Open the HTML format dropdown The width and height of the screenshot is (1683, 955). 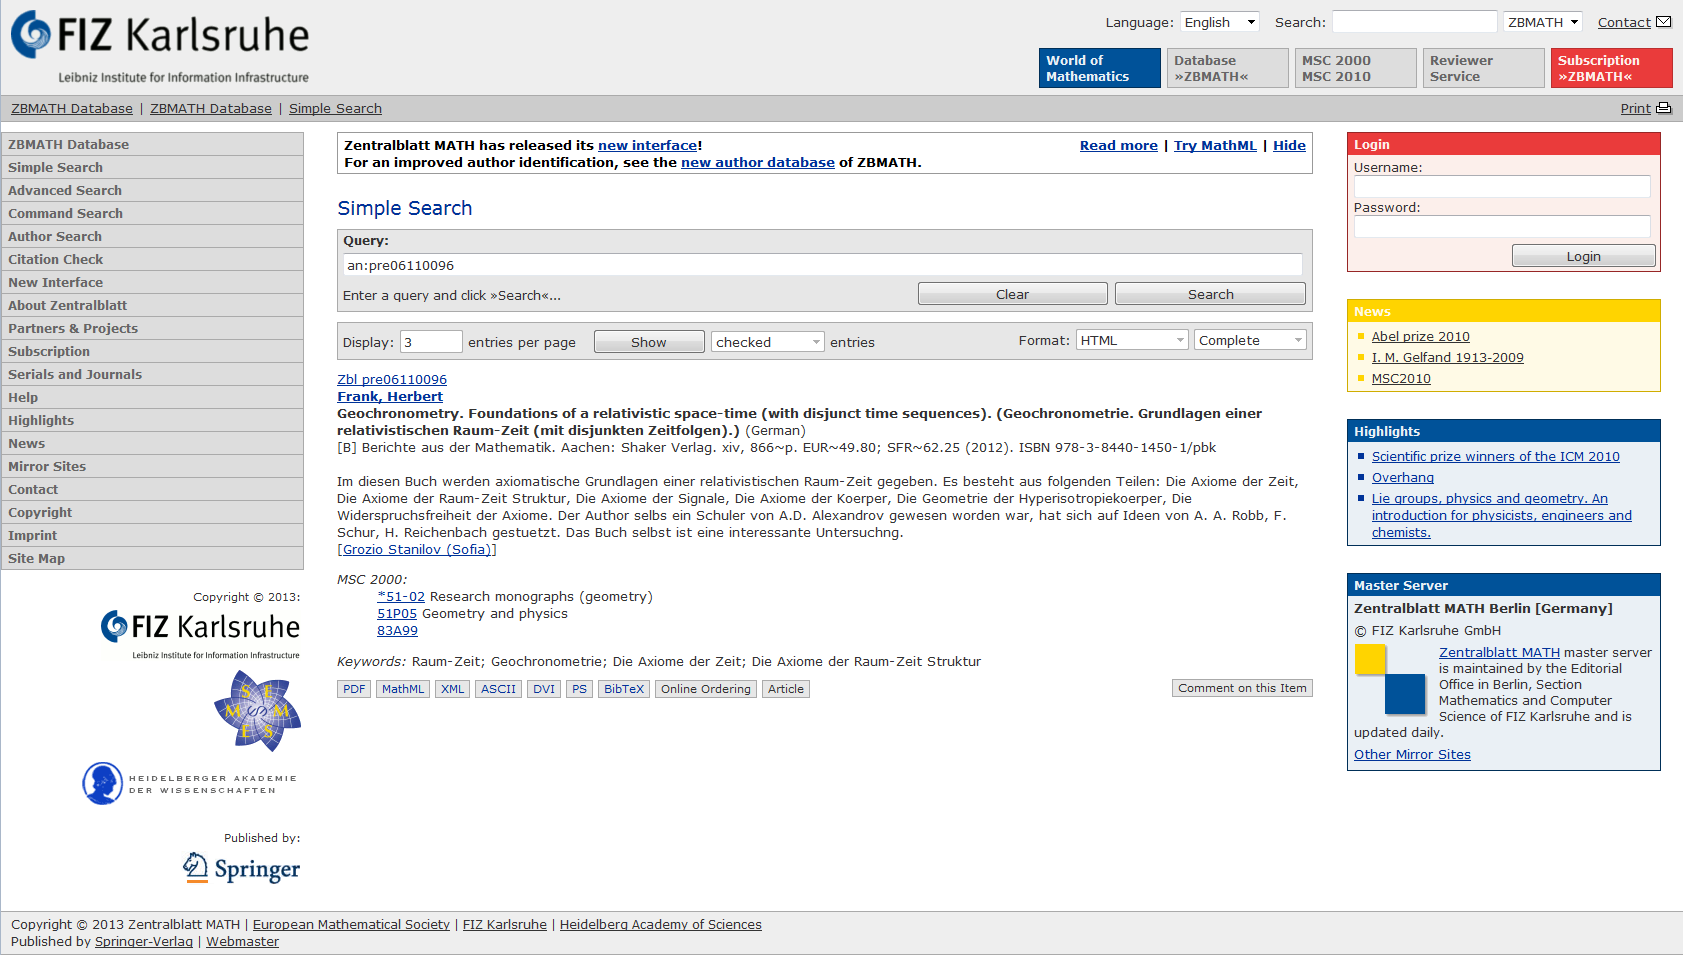tap(1132, 340)
